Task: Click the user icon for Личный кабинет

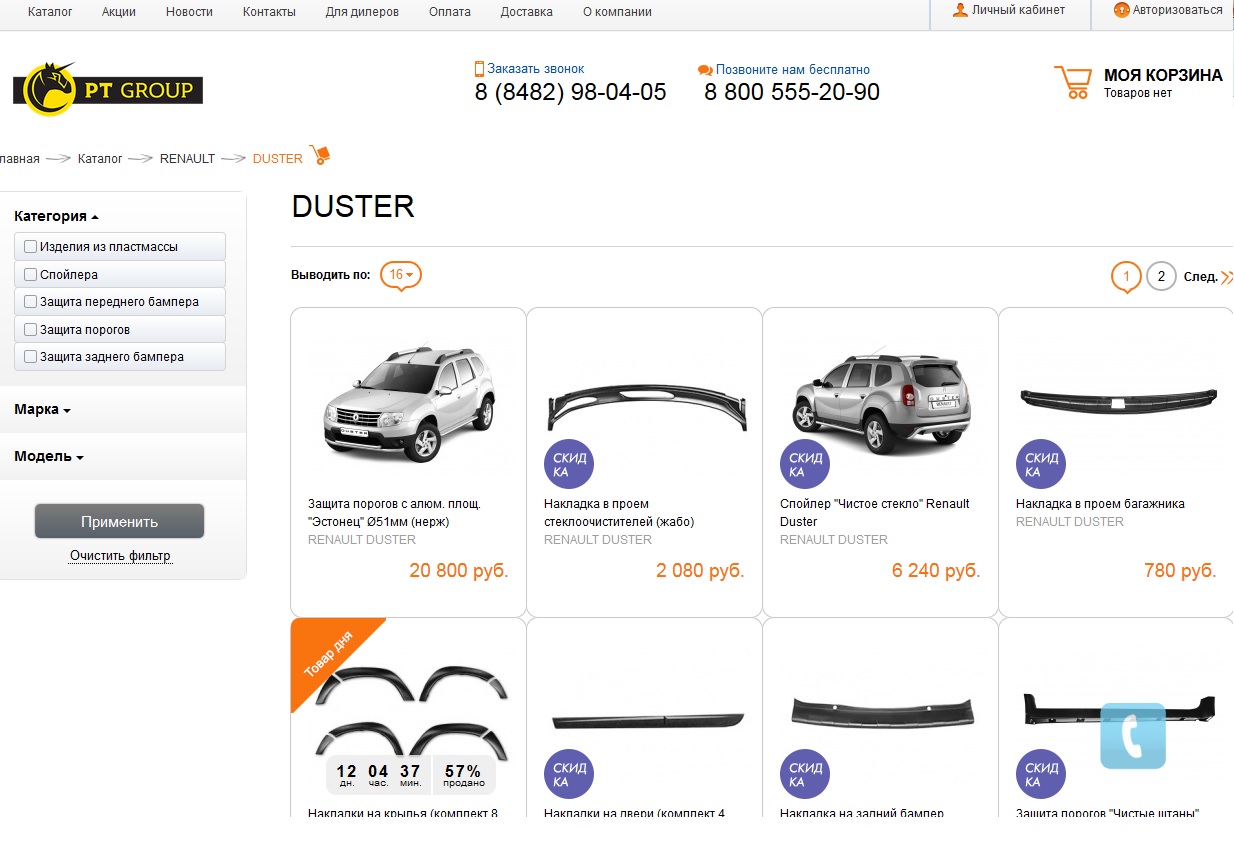Action: point(960,10)
